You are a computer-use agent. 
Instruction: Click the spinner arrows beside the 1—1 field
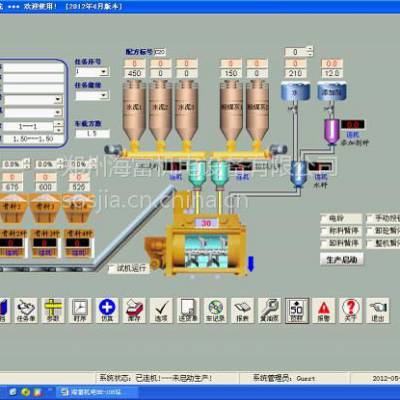[59, 126]
